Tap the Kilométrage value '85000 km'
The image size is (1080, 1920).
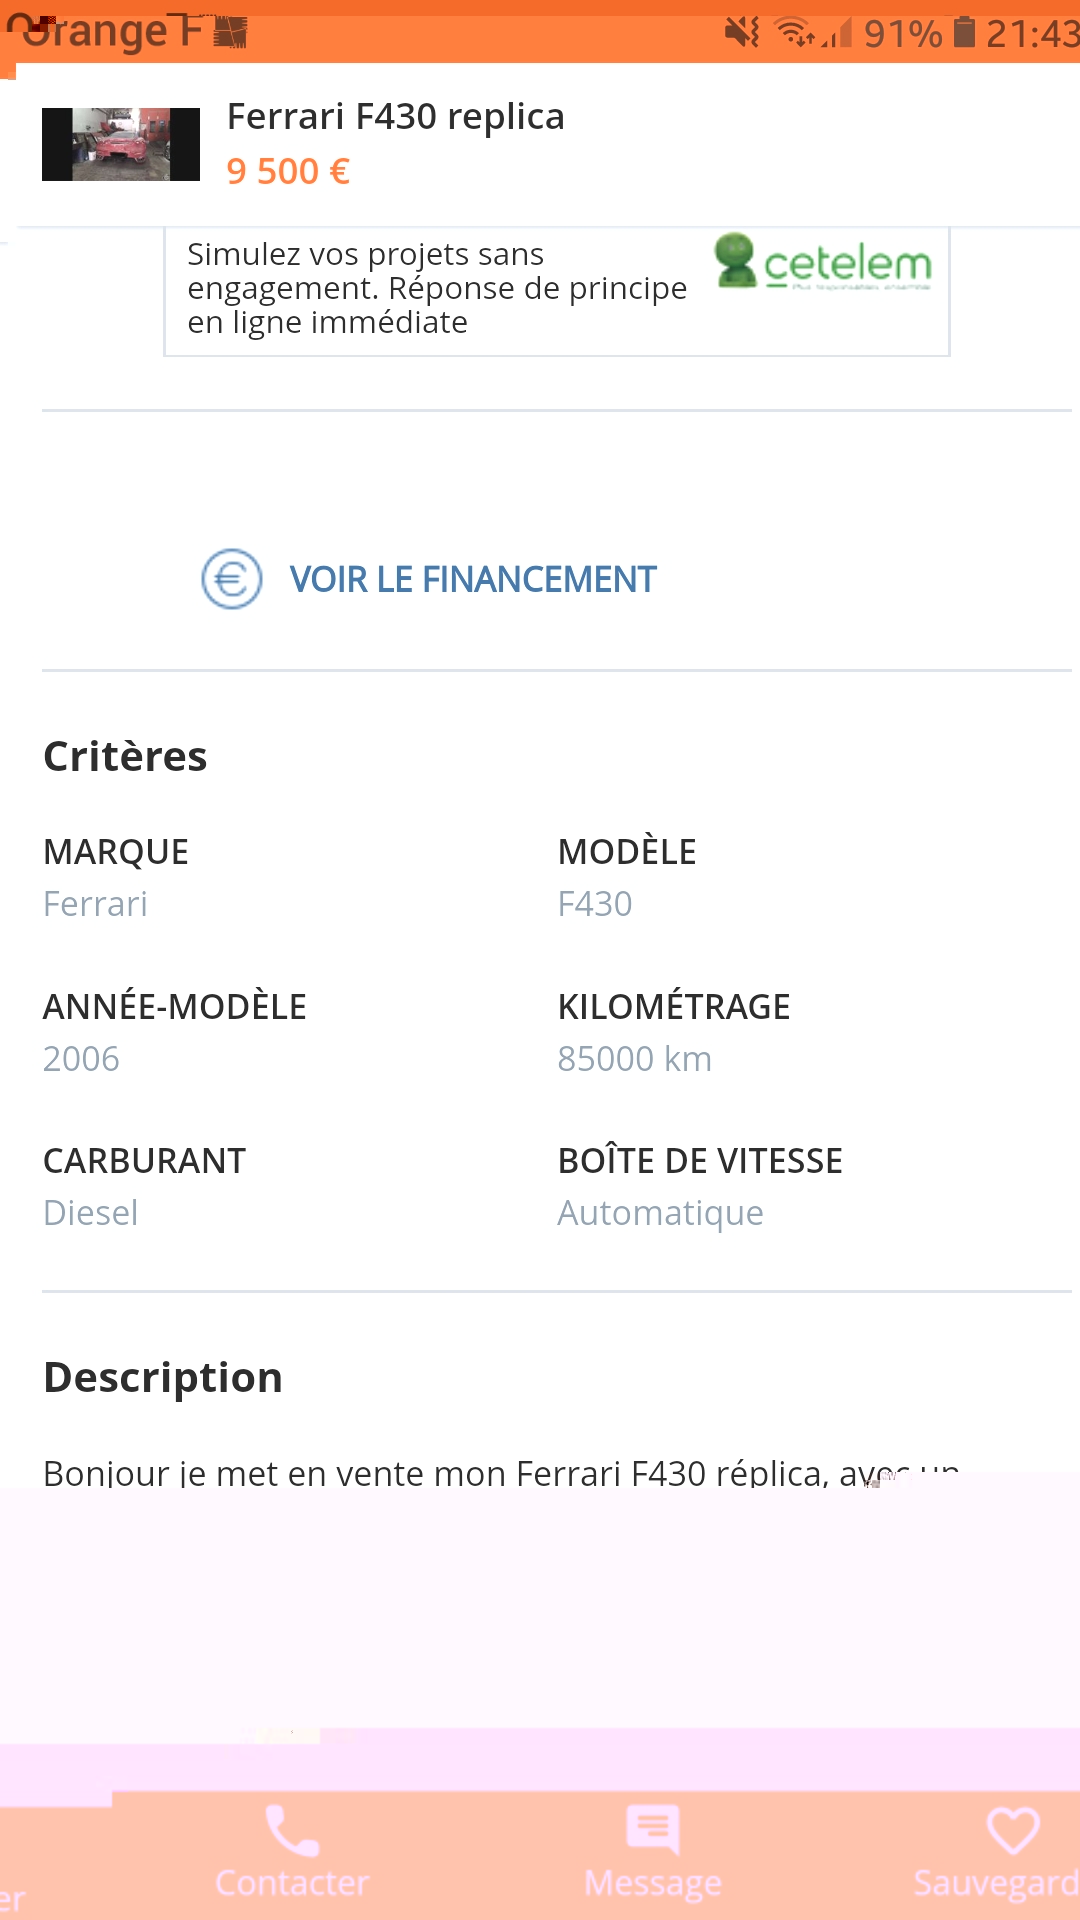pyautogui.click(x=634, y=1059)
